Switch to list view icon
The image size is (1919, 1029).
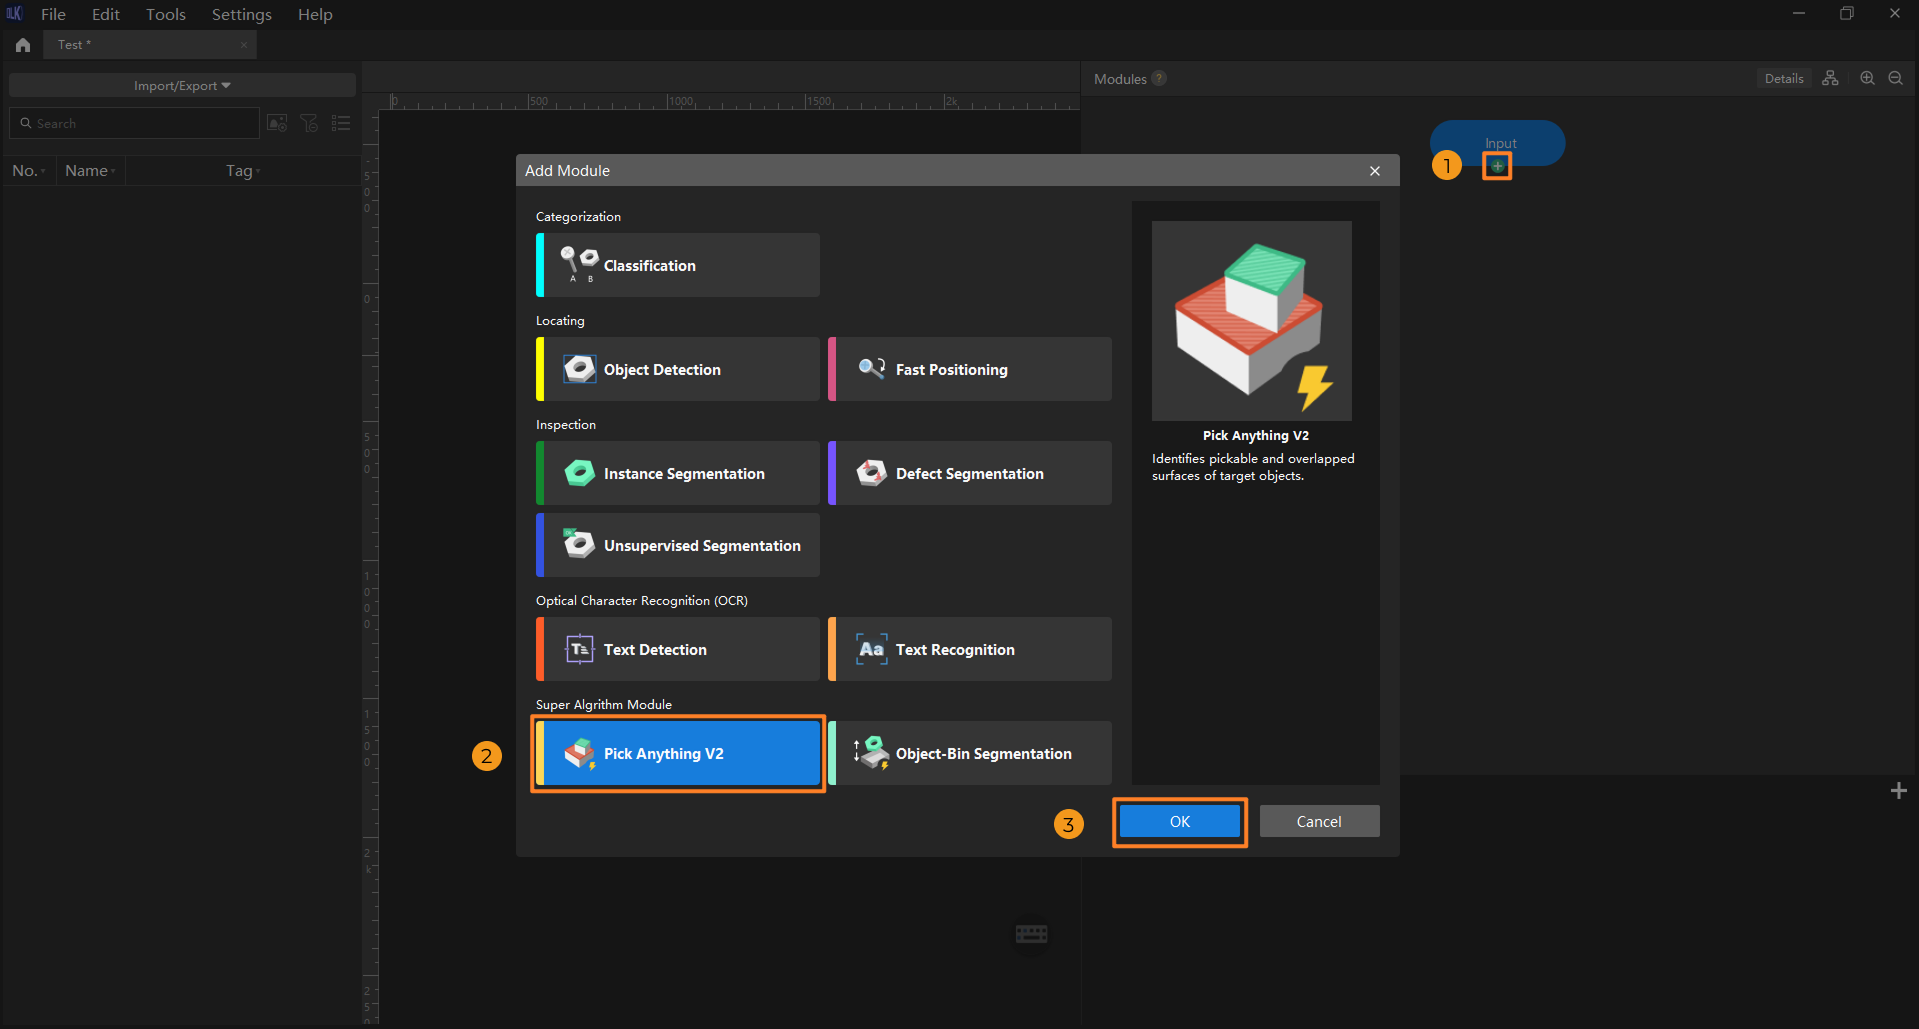pyautogui.click(x=341, y=123)
